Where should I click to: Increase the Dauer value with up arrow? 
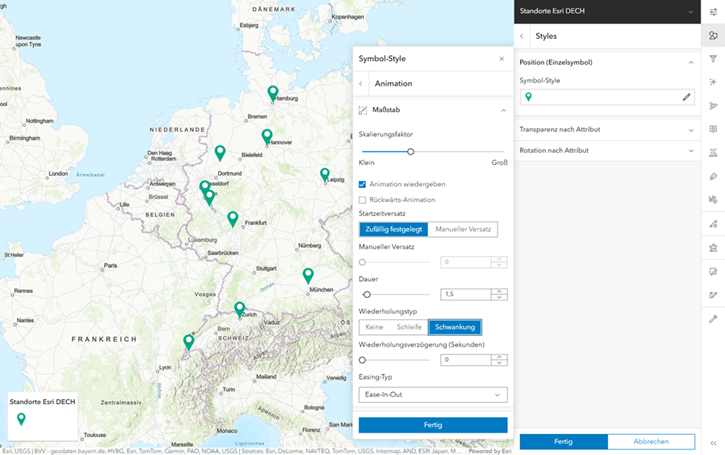499,291
